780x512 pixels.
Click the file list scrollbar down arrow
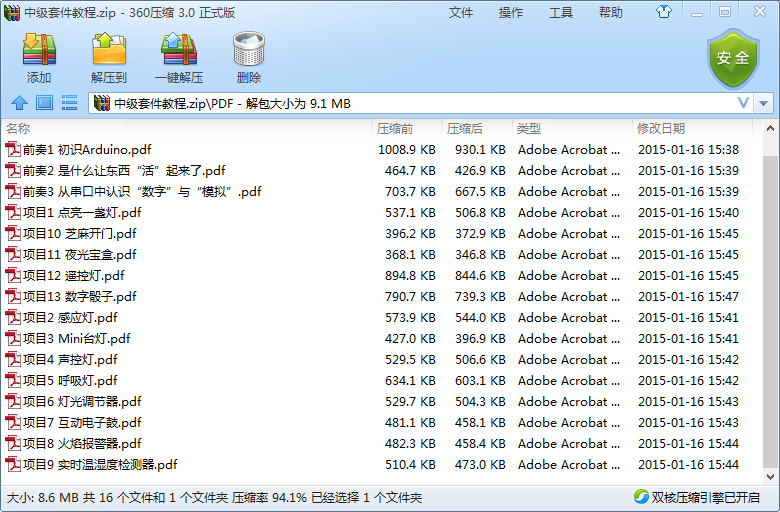pos(770,477)
